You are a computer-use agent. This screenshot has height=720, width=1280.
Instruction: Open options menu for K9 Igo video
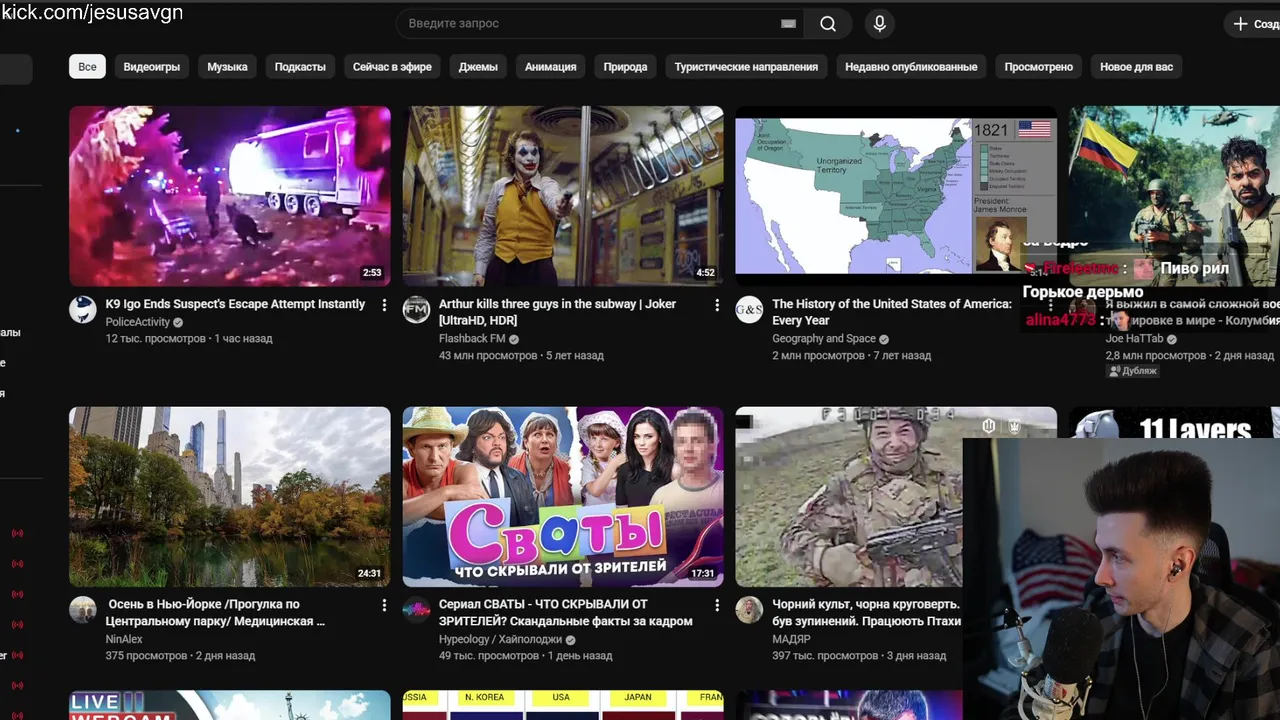click(x=384, y=305)
